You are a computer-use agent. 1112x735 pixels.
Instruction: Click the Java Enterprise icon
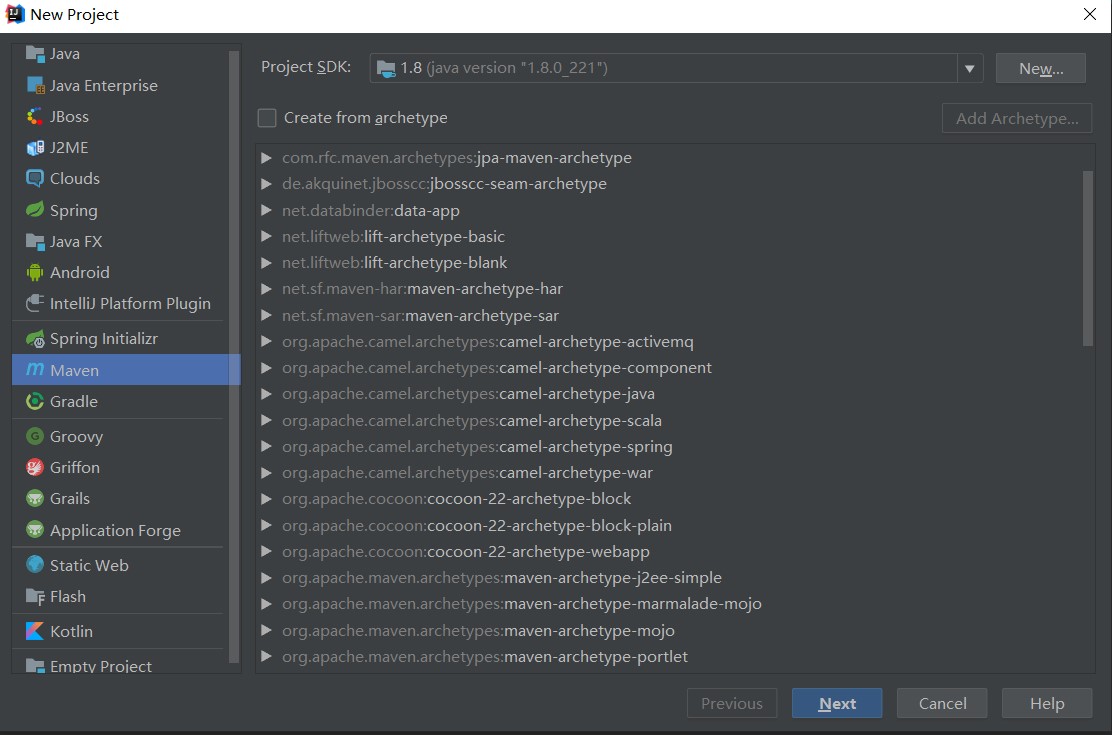point(35,85)
